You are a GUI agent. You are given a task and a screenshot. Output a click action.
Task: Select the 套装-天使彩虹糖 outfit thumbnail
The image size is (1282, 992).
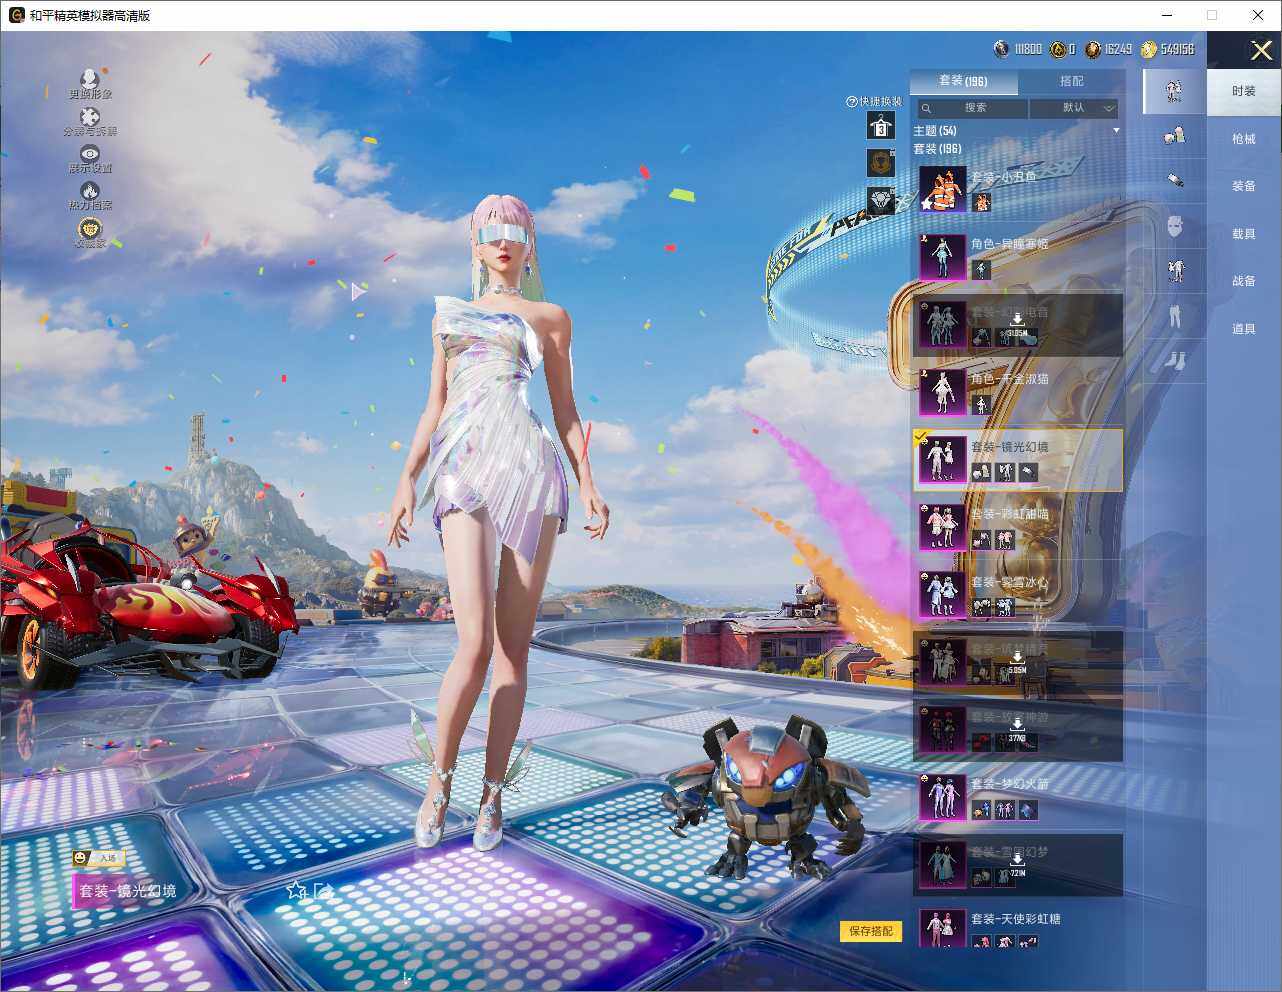click(943, 930)
